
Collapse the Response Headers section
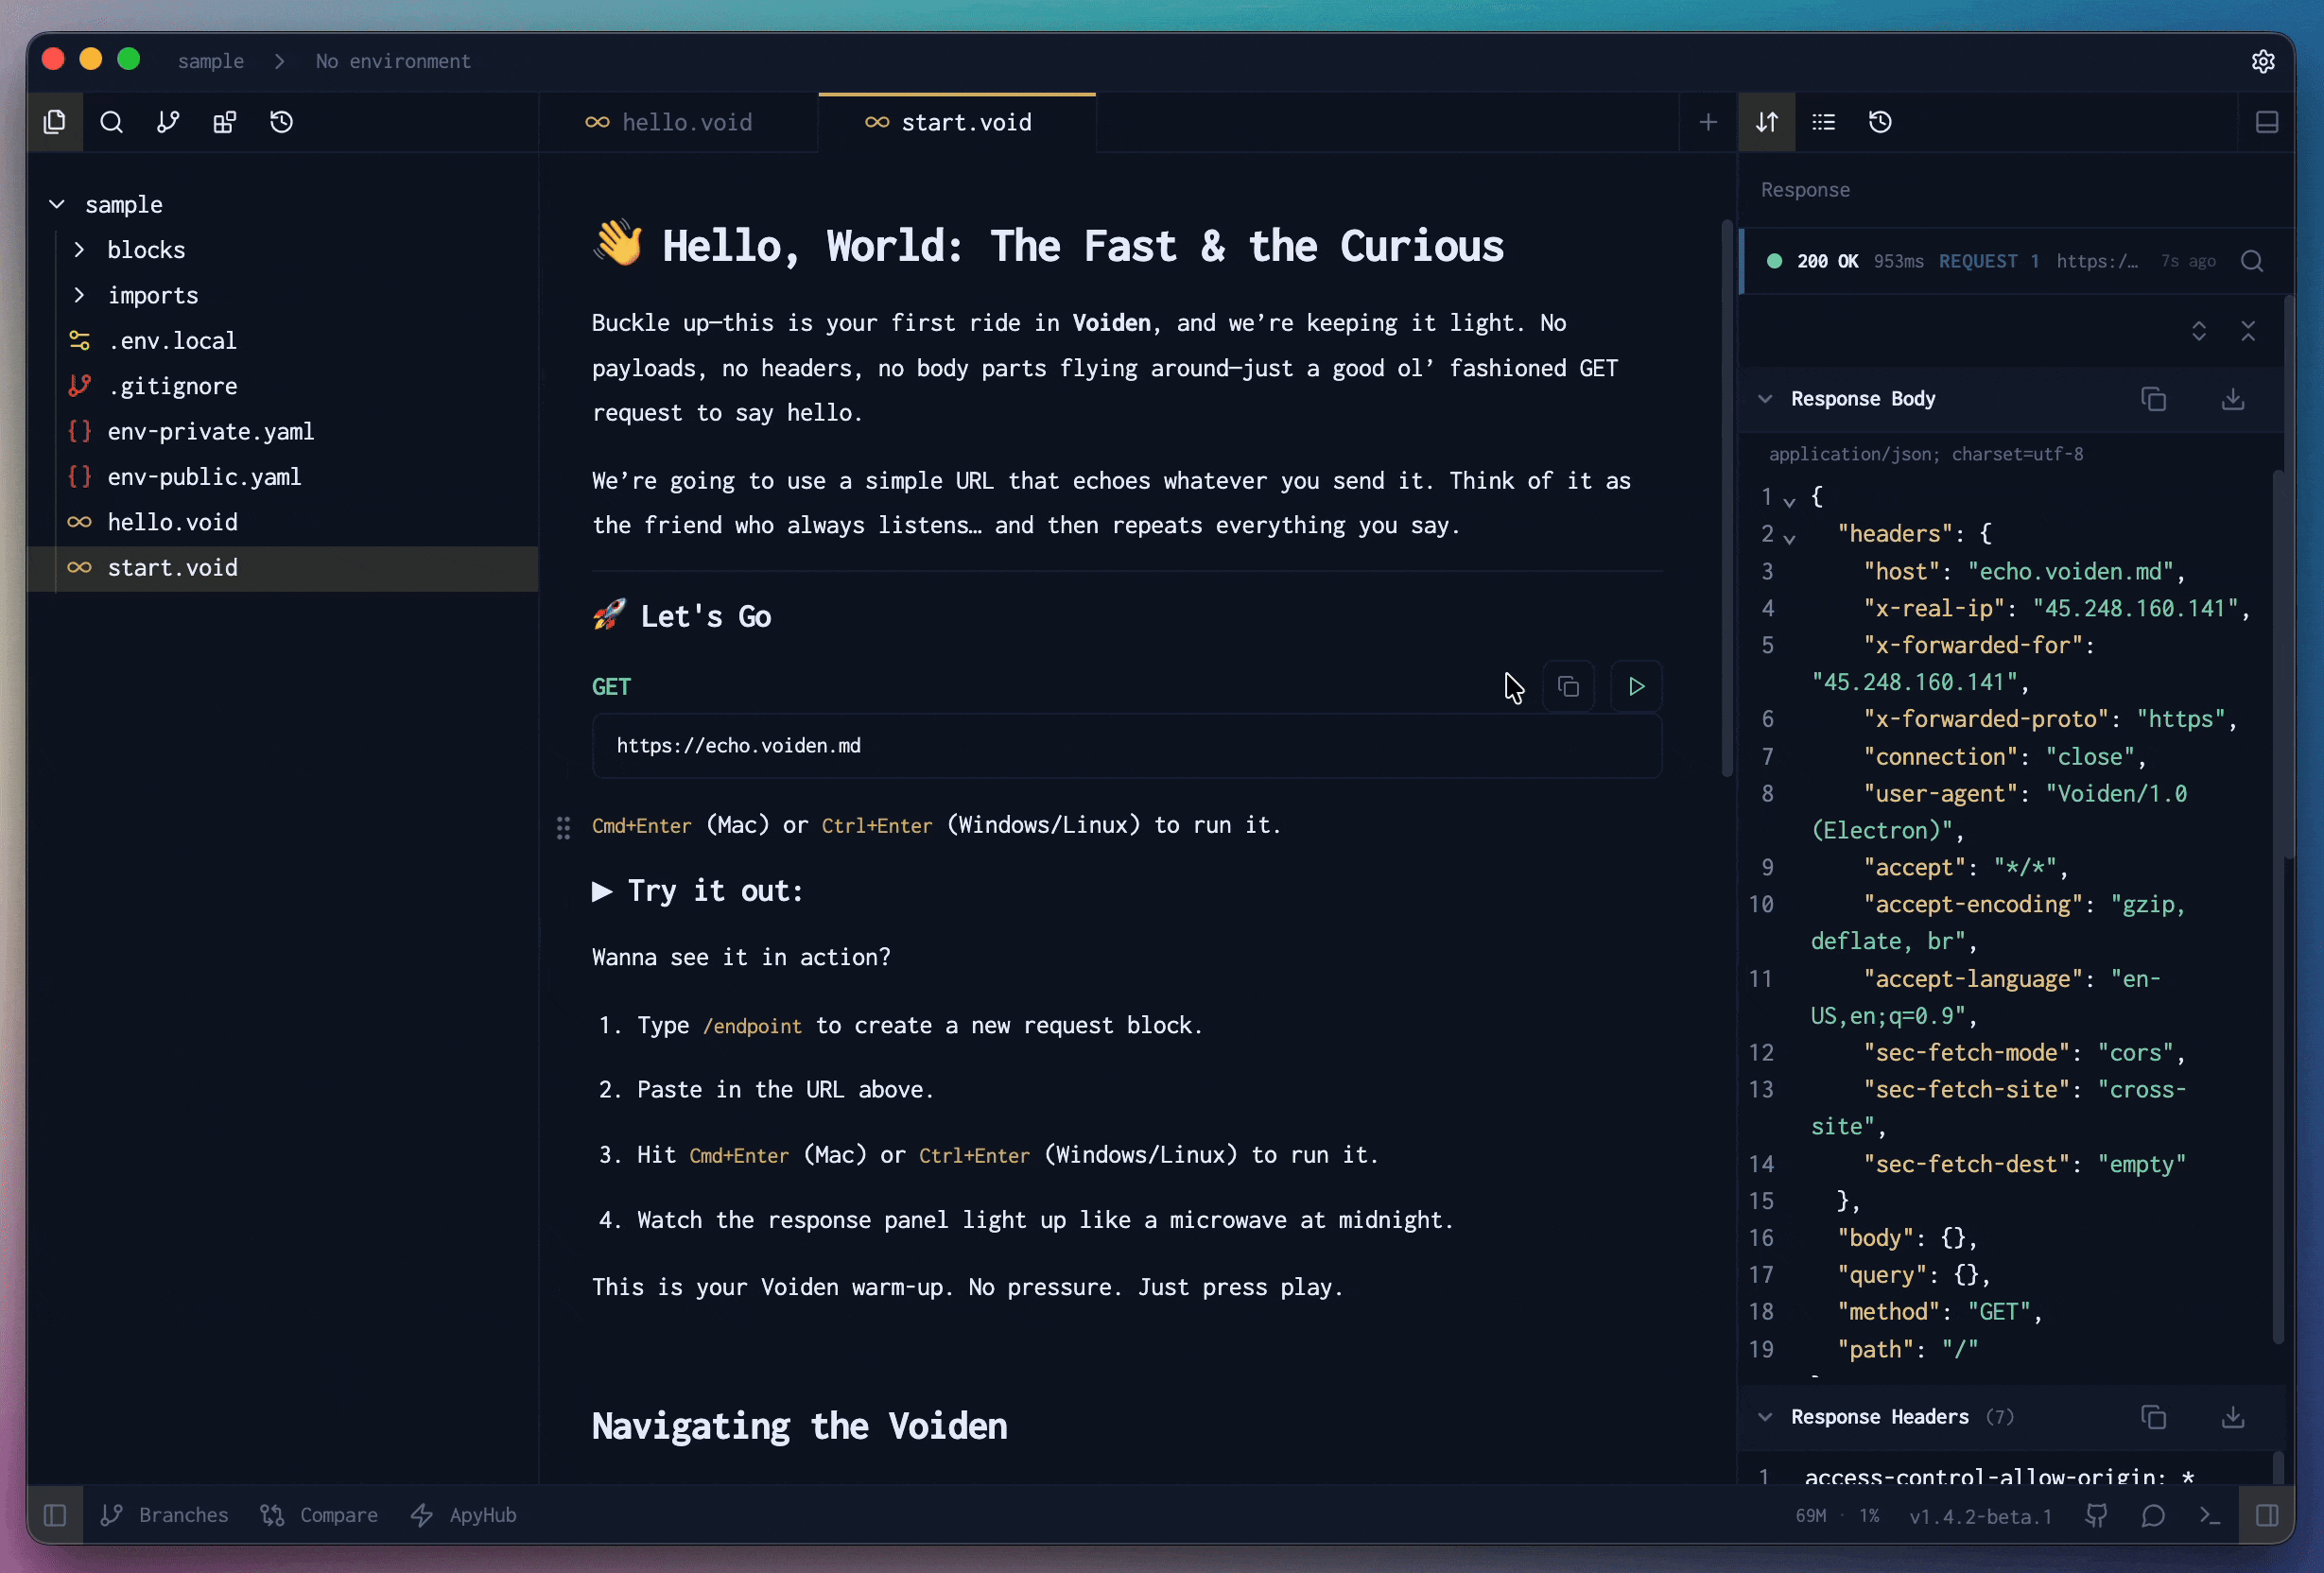[1765, 1417]
